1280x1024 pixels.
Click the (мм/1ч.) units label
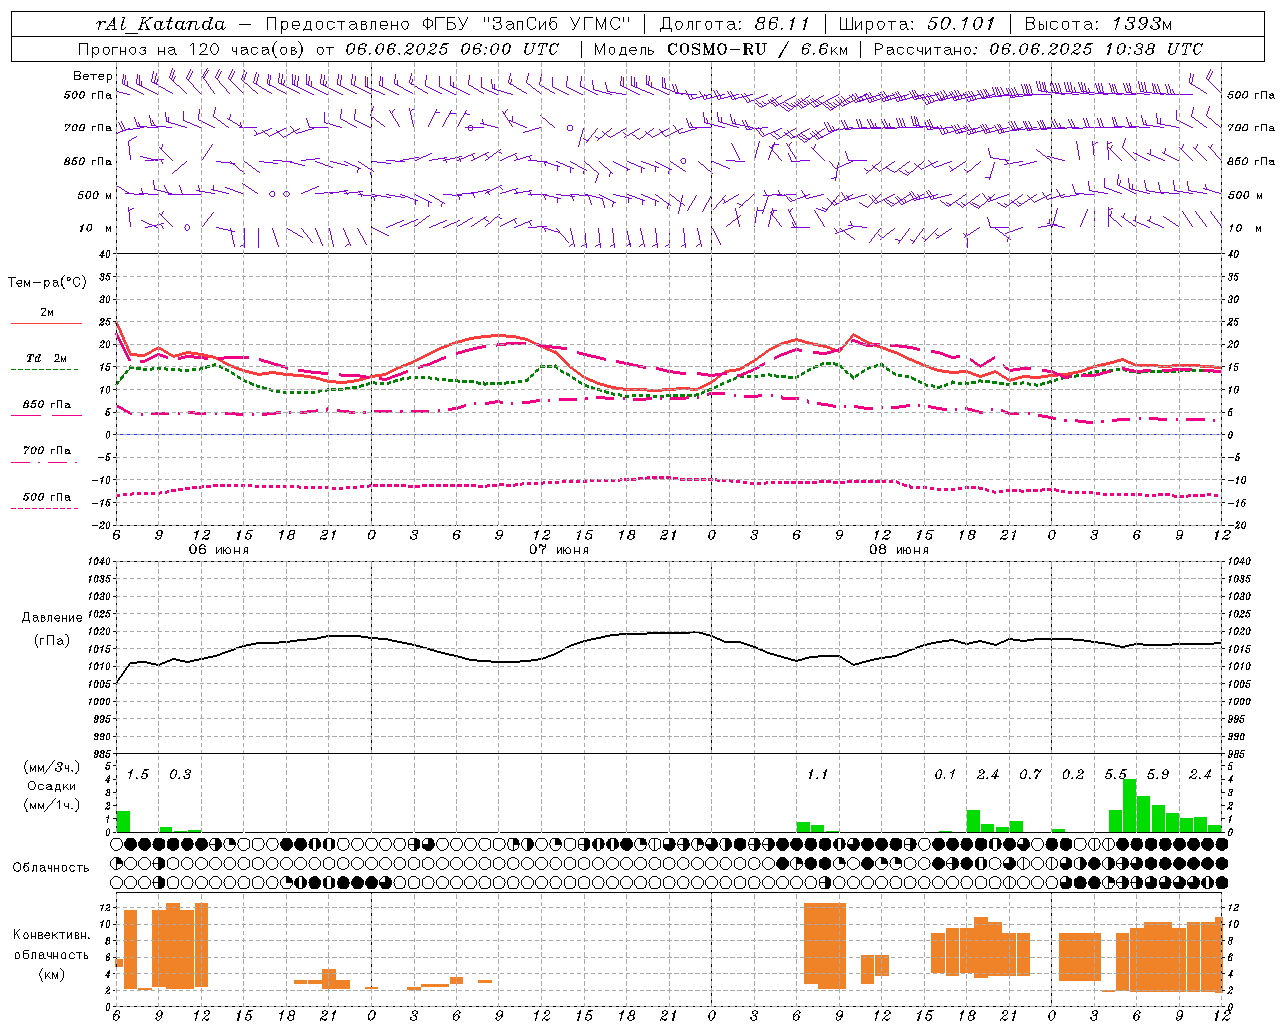pyautogui.click(x=52, y=805)
